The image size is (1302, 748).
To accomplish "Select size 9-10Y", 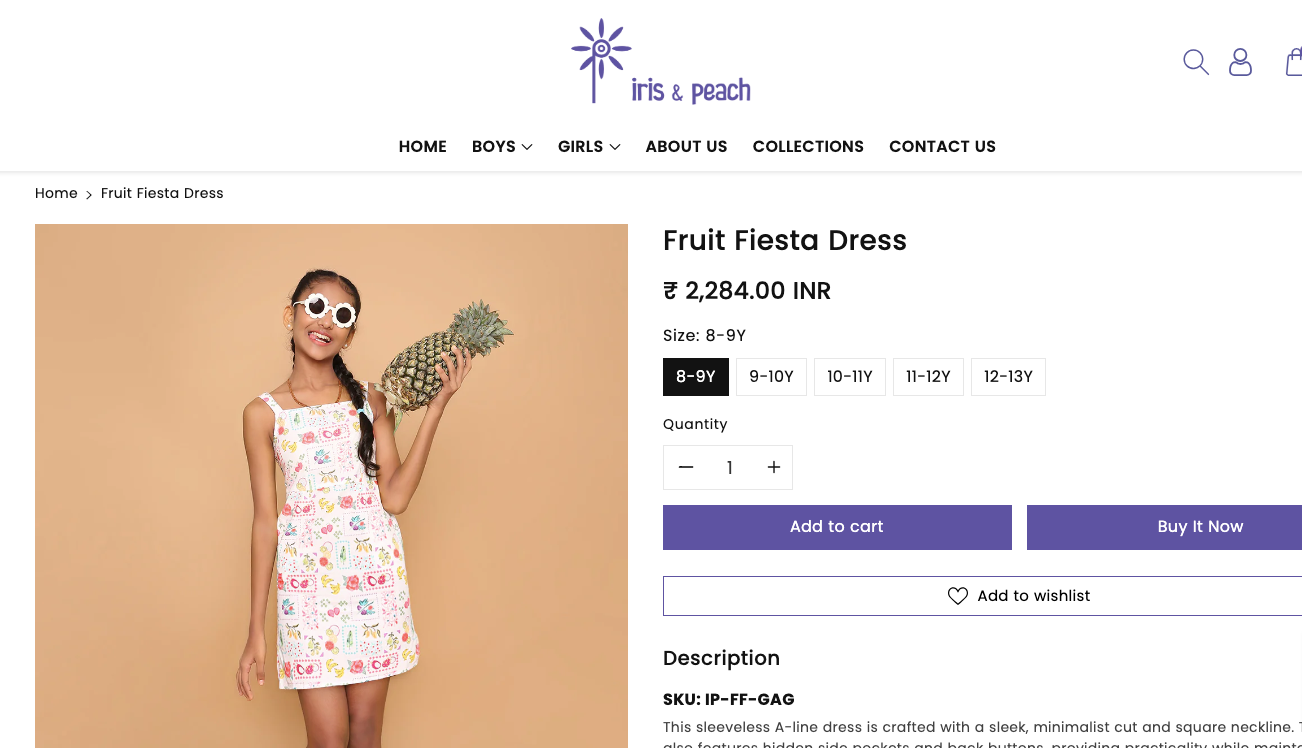I will (771, 377).
